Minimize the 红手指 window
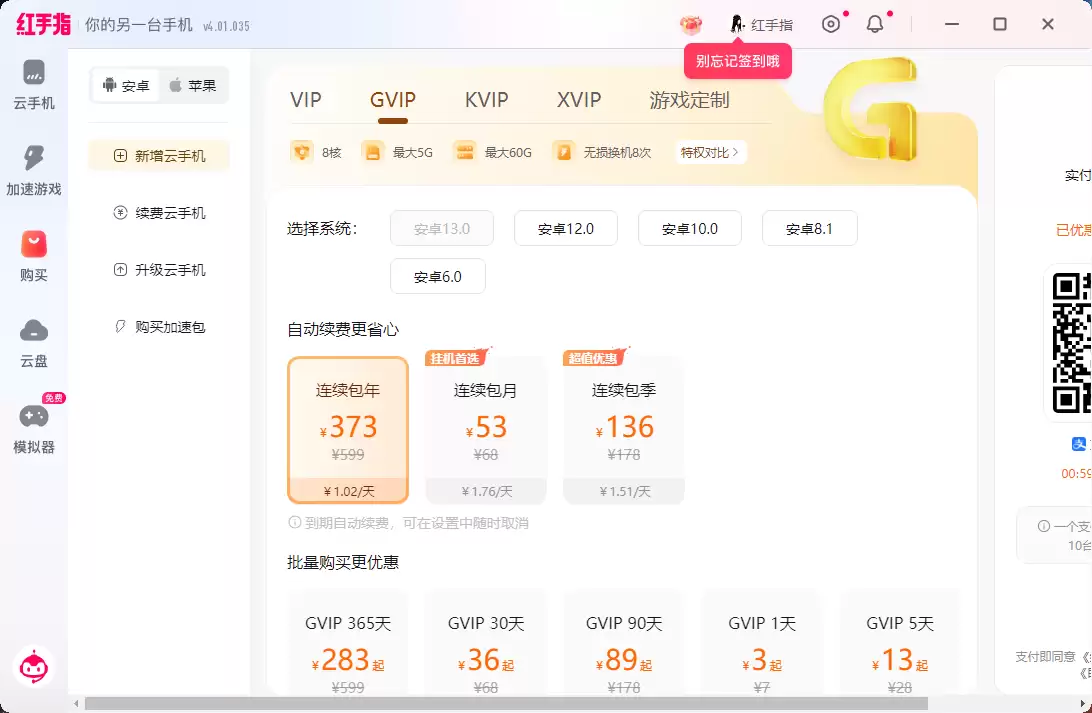 952,24
